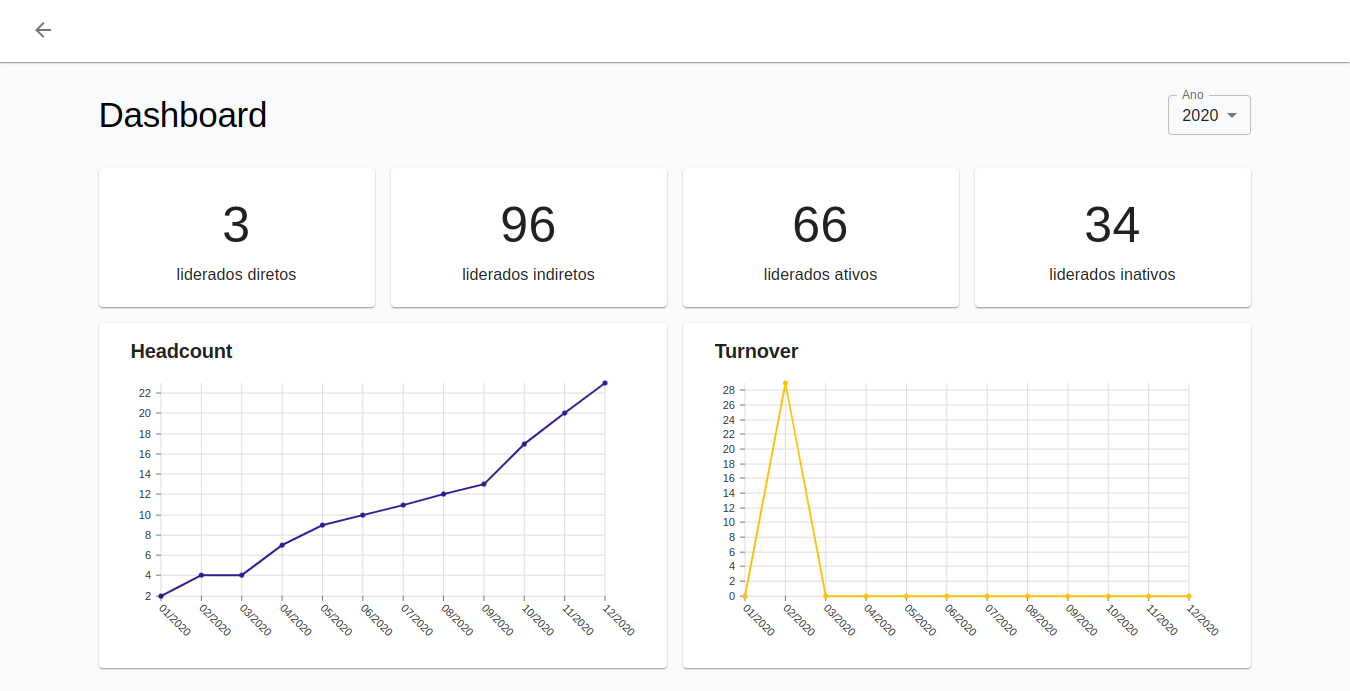Select the liderados inativos card
This screenshot has height=691, width=1350.
1113,237
